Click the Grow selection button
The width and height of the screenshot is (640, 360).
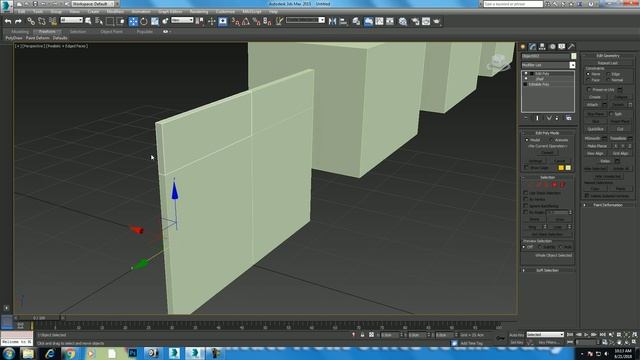[560, 220]
